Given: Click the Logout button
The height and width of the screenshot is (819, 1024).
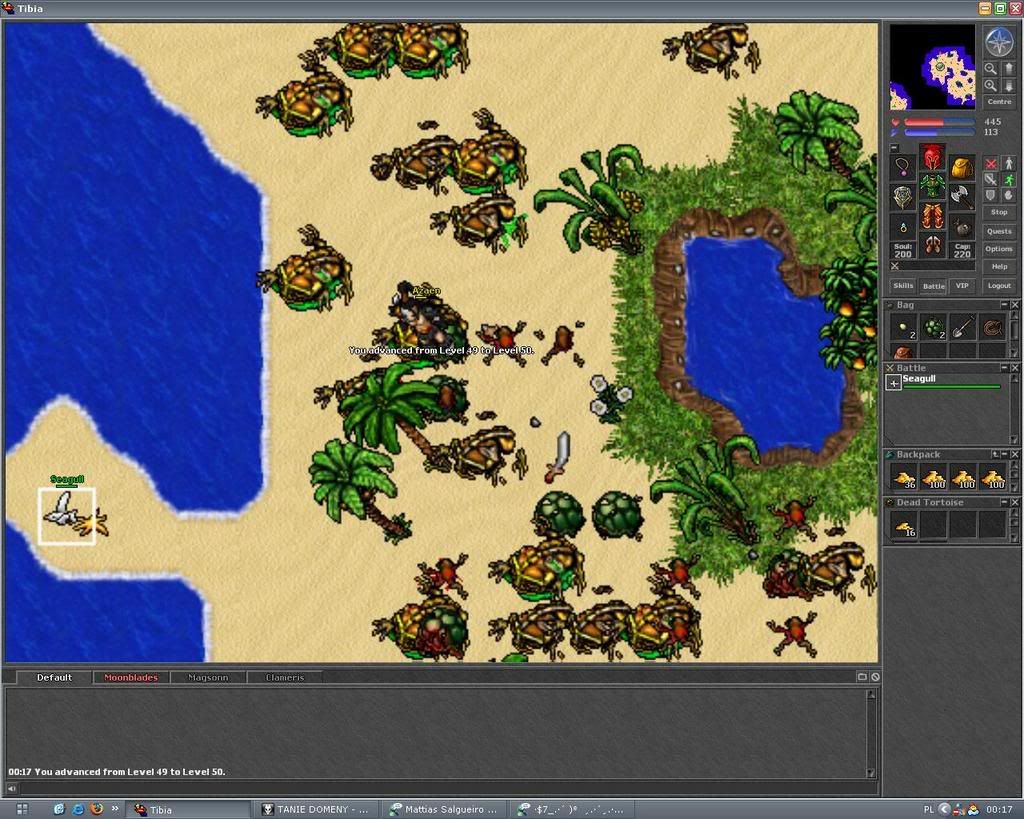Looking at the screenshot, I should (999, 285).
